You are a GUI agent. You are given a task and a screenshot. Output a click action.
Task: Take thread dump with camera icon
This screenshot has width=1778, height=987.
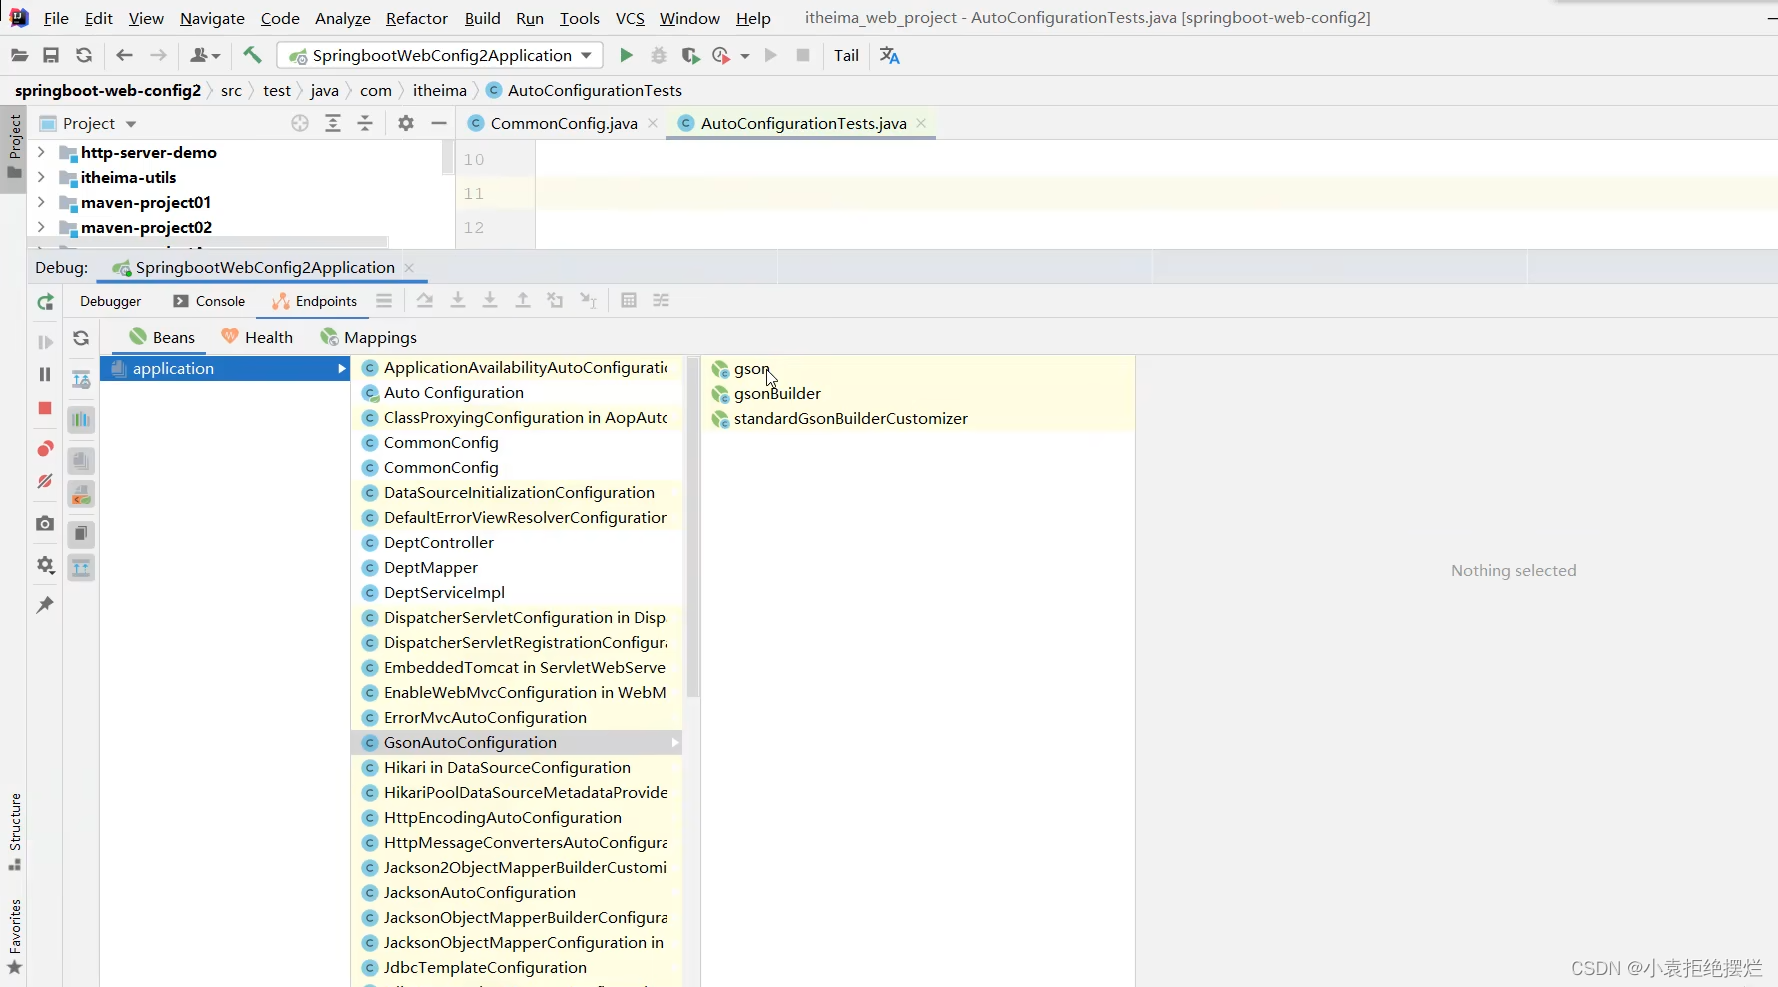pos(45,523)
